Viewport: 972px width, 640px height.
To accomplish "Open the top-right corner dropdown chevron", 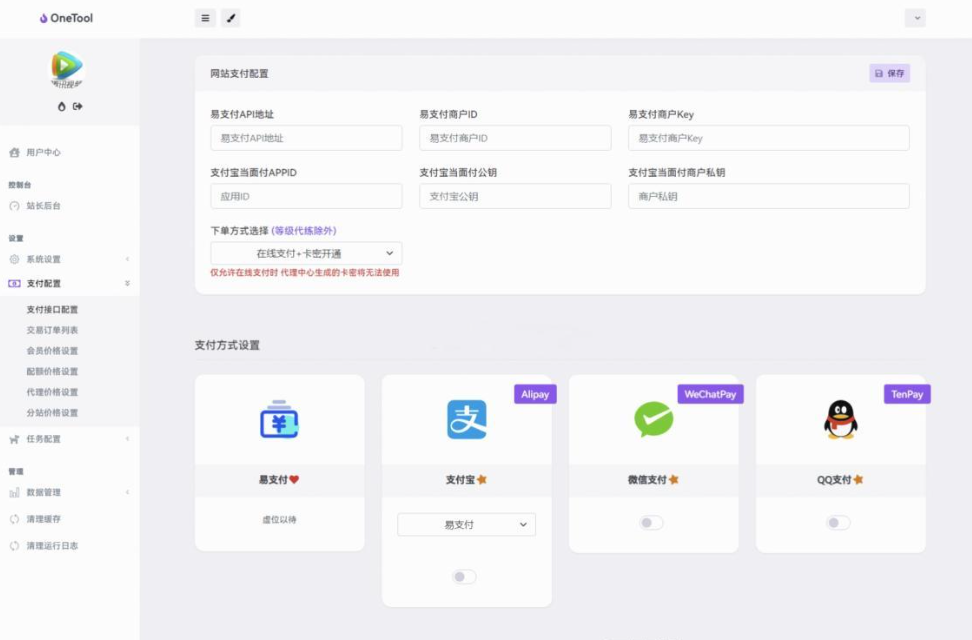I will tap(915, 17).
